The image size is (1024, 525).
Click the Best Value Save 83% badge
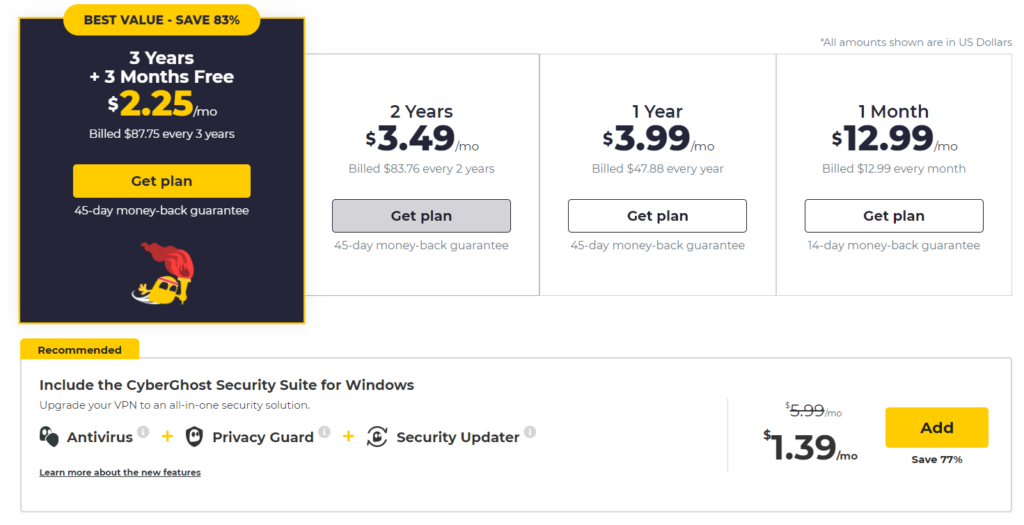(x=161, y=20)
